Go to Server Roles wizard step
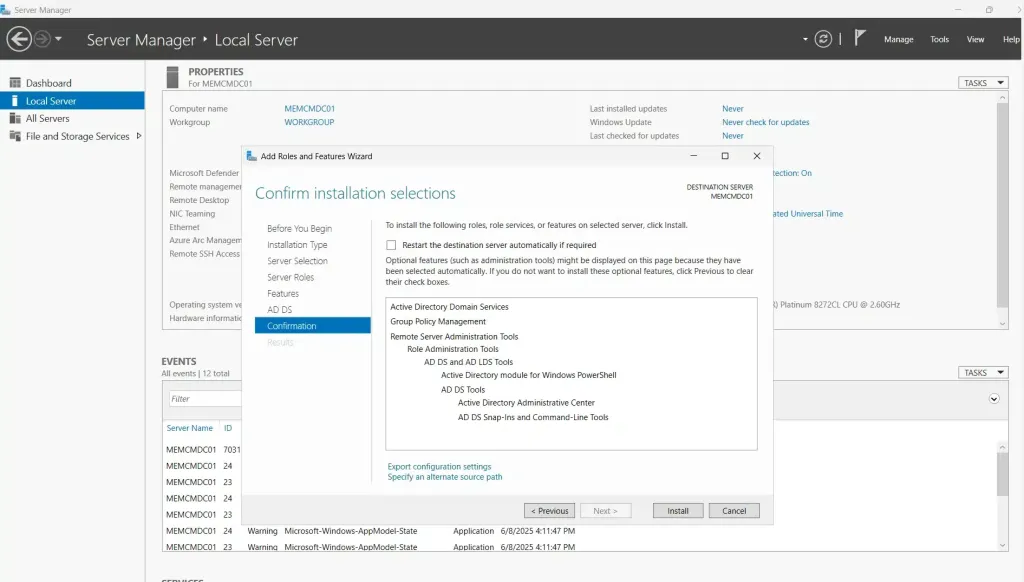The image size is (1024, 582). 290,277
